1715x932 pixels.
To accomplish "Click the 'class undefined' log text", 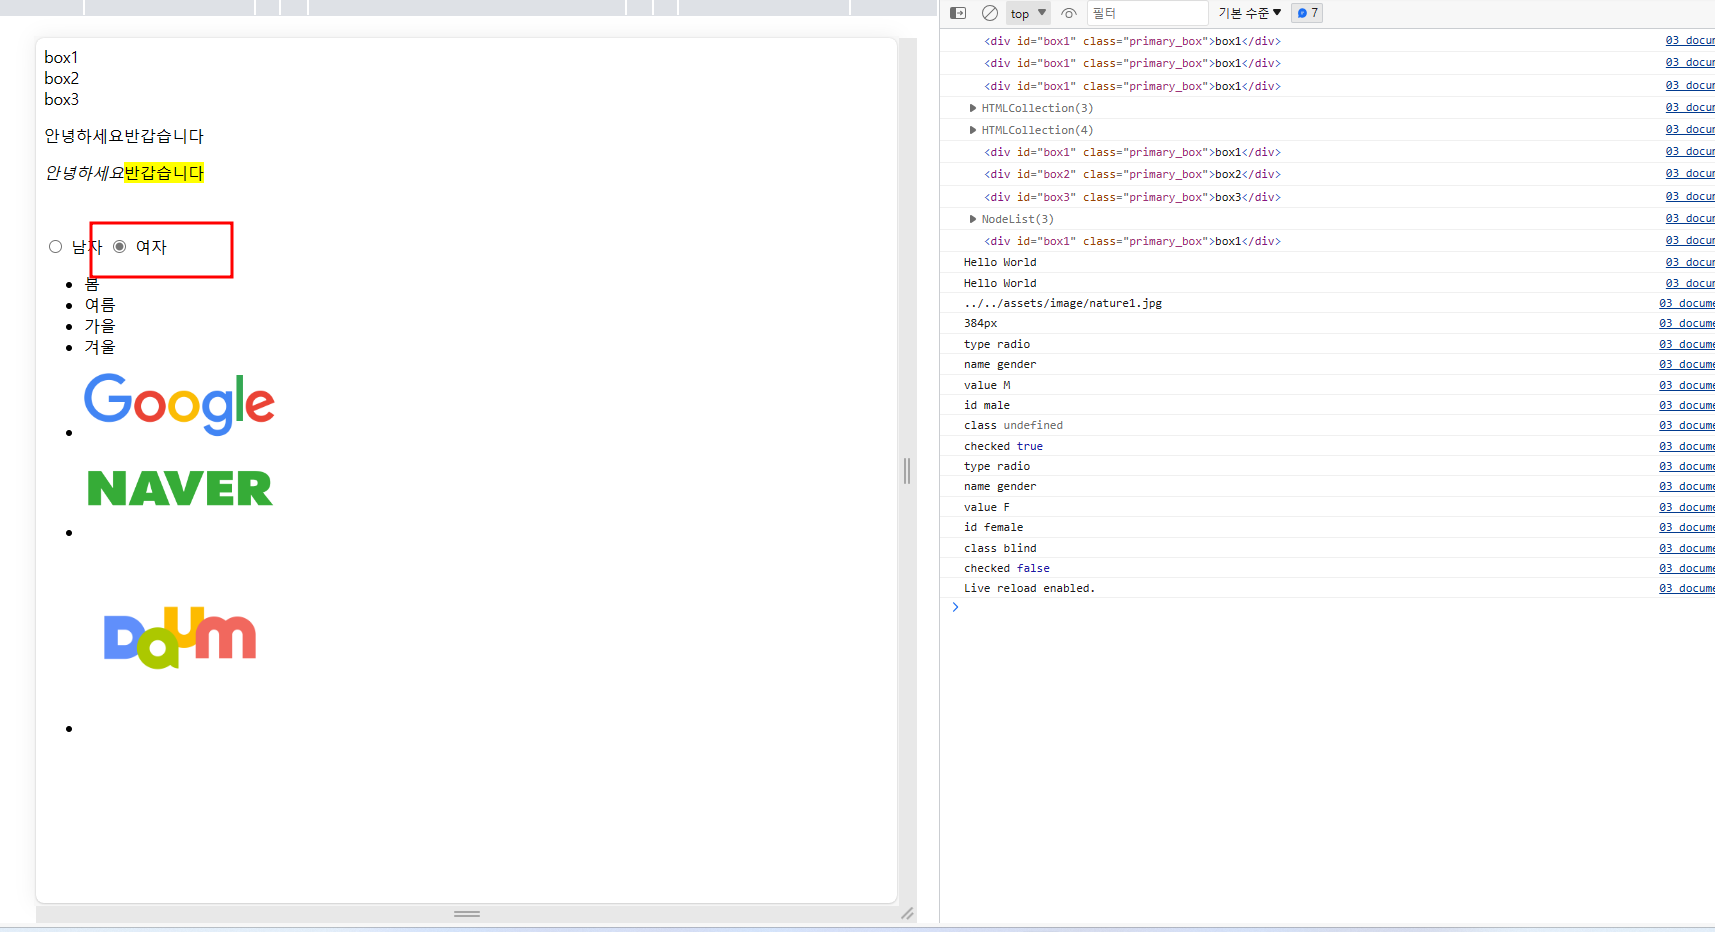I will click(1013, 425).
